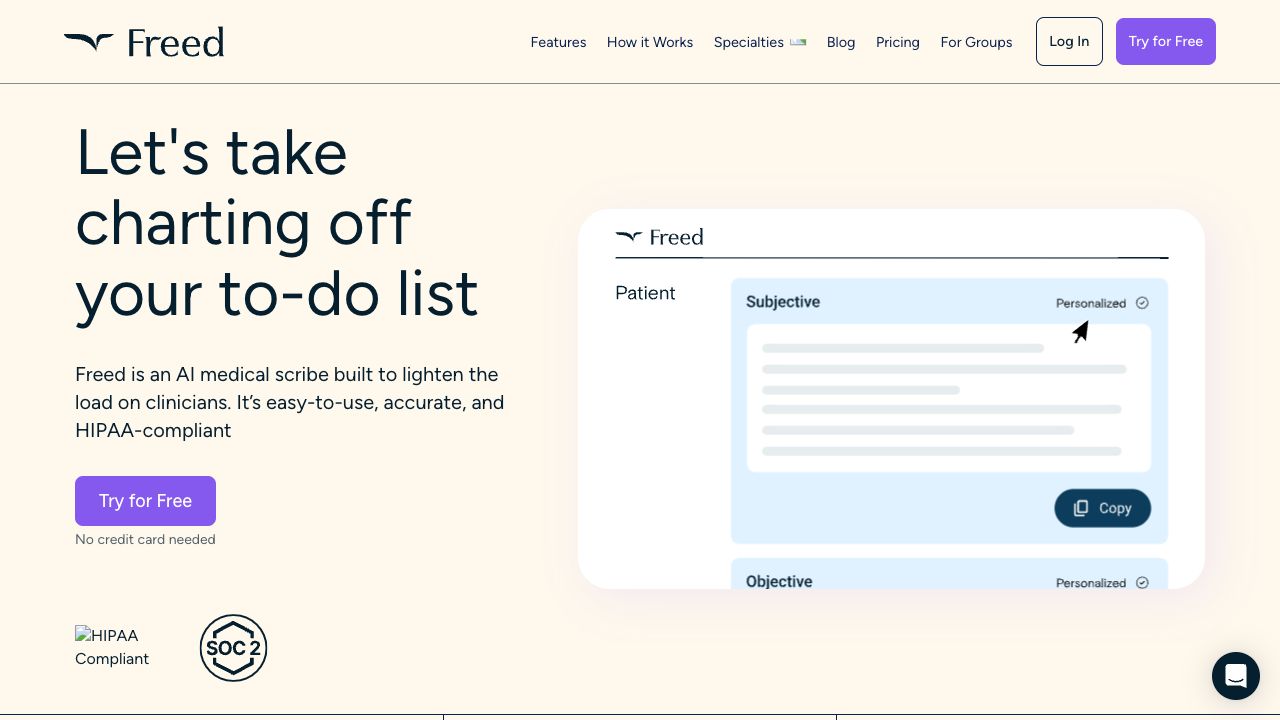
Task: Open the Blog link in the navigation
Action: (x=840, y=42)
